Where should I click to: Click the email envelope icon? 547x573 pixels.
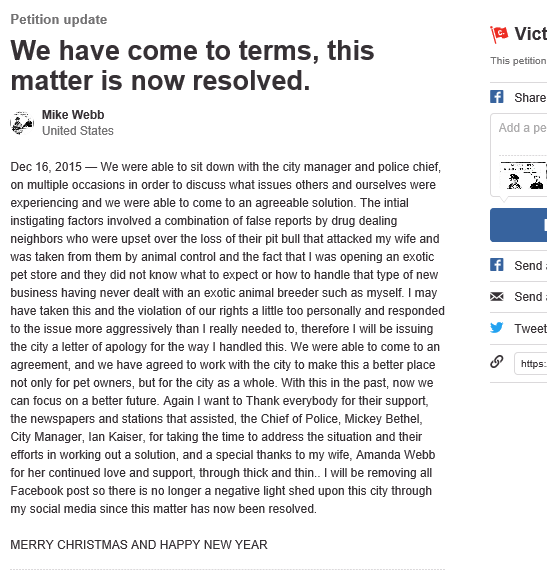497,296
